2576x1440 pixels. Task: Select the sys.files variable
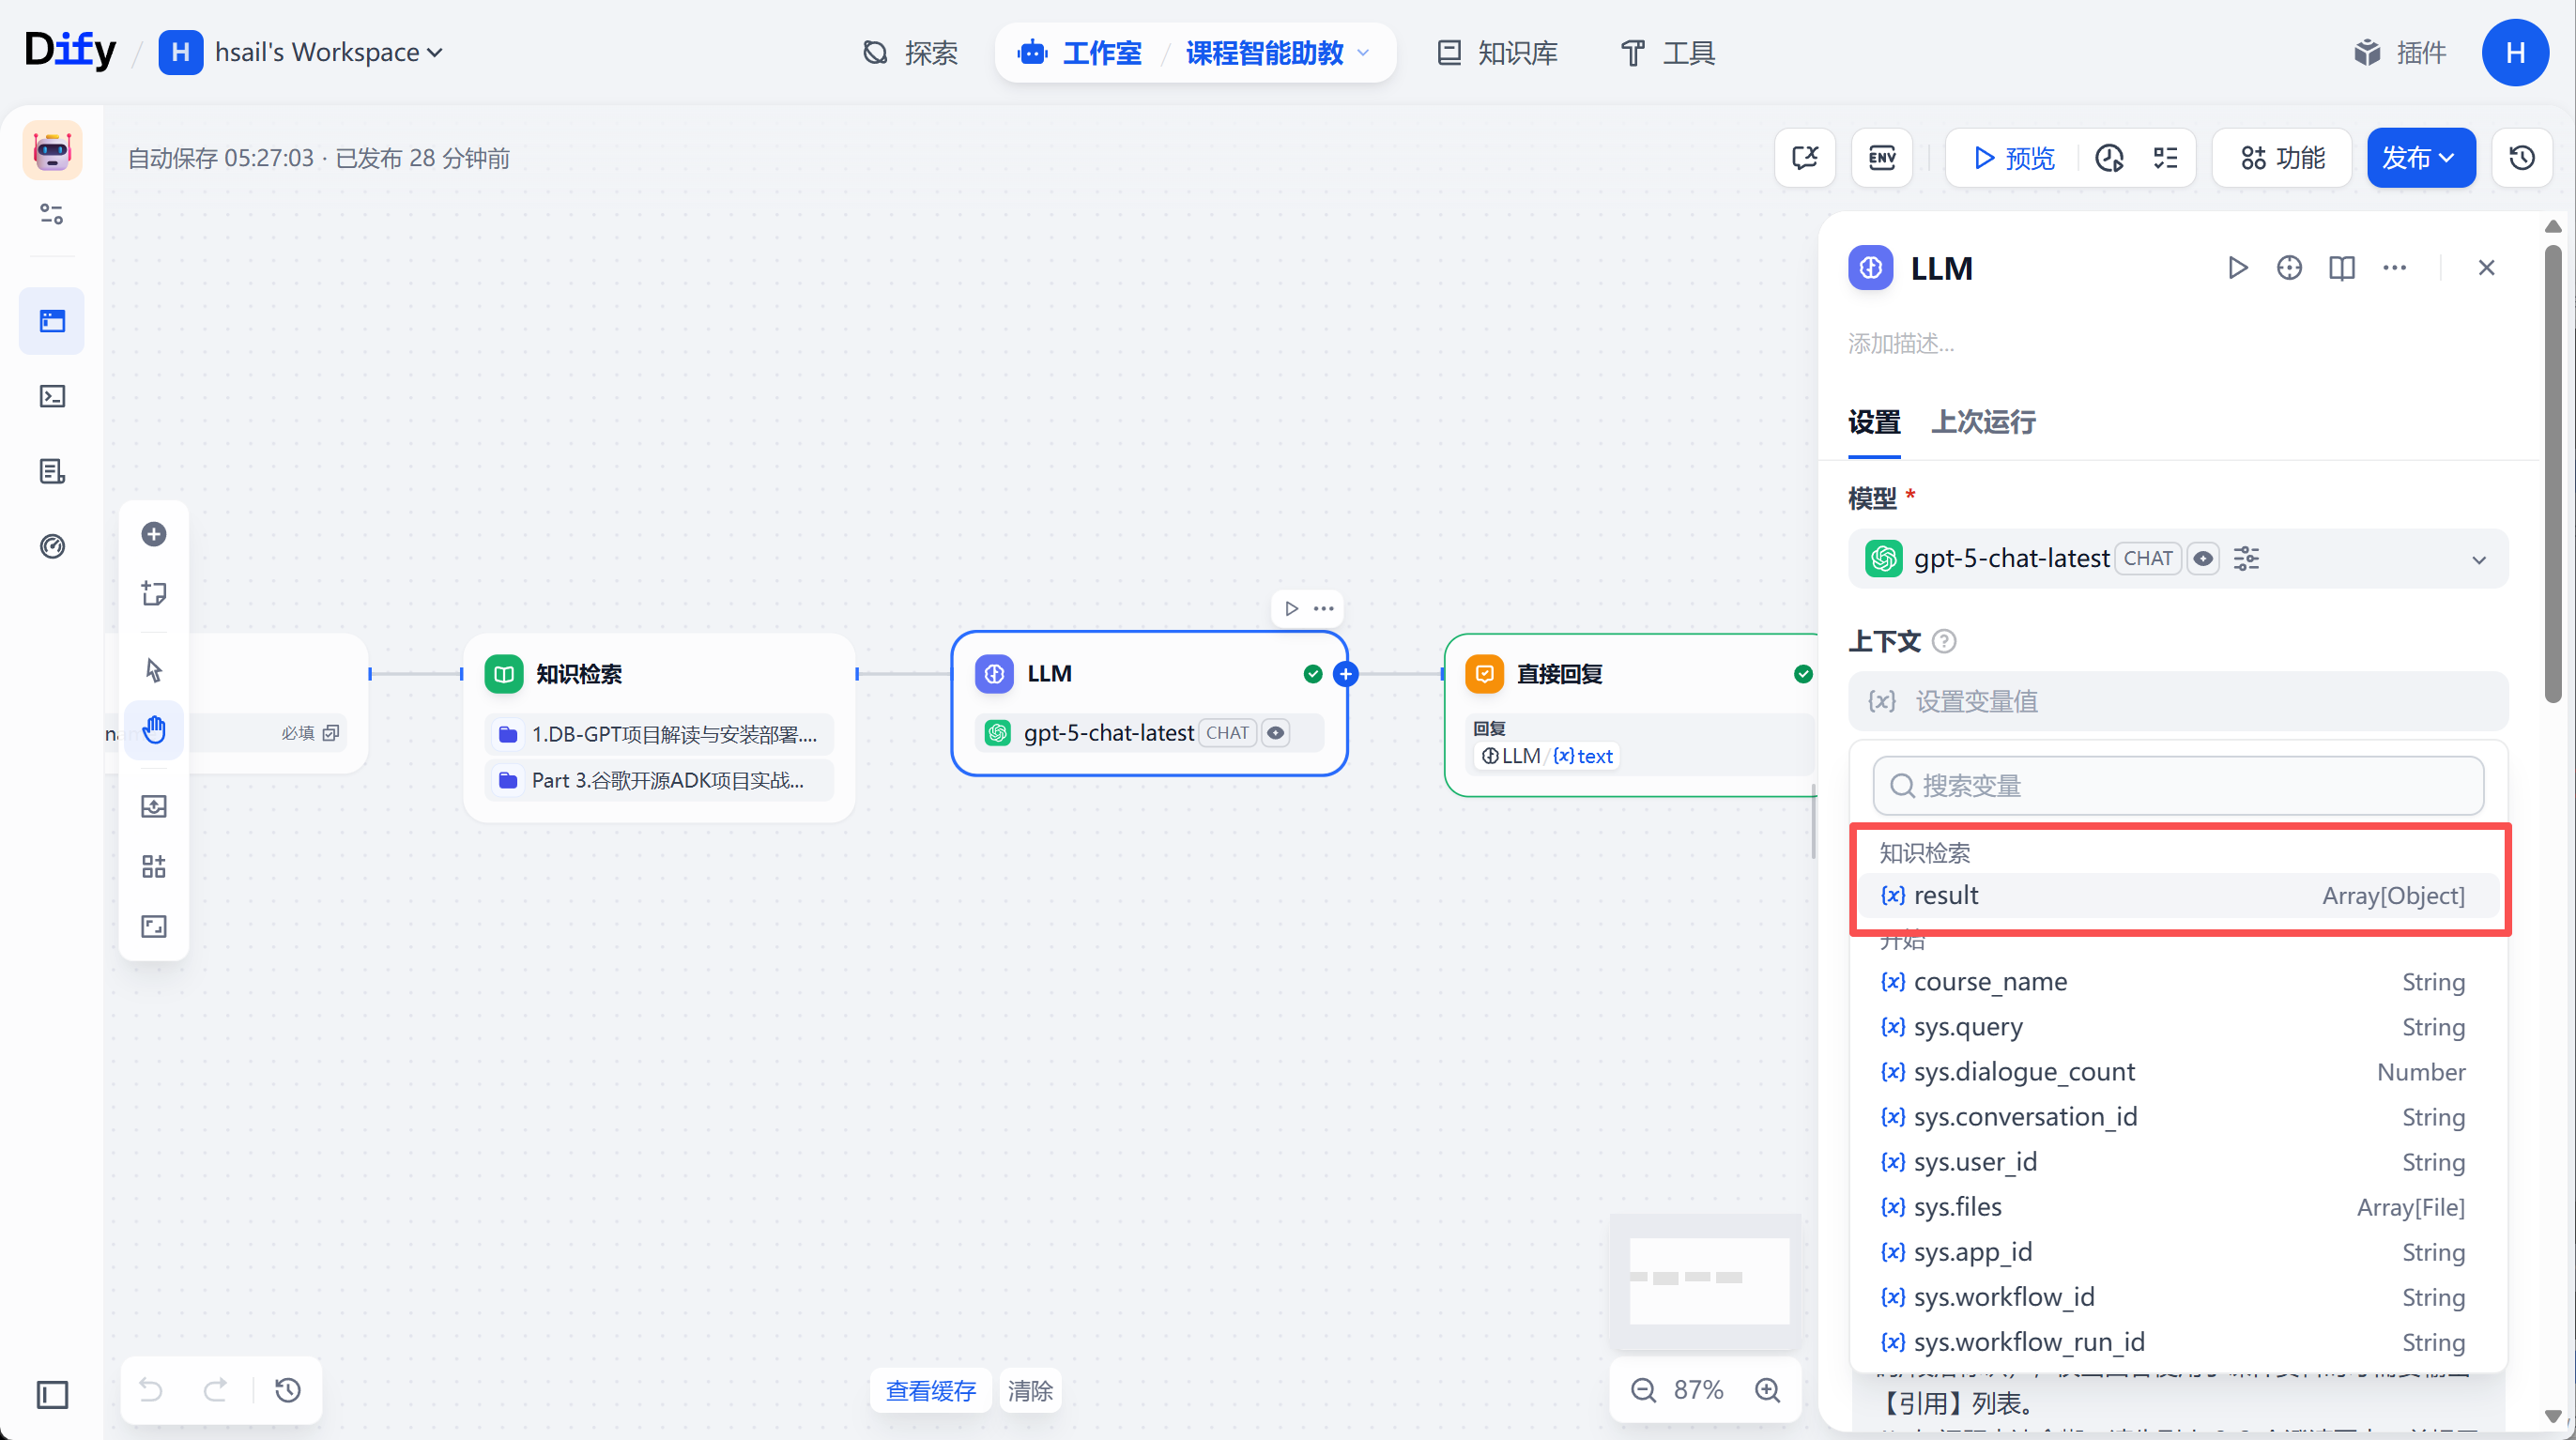coord(2178,1207)
